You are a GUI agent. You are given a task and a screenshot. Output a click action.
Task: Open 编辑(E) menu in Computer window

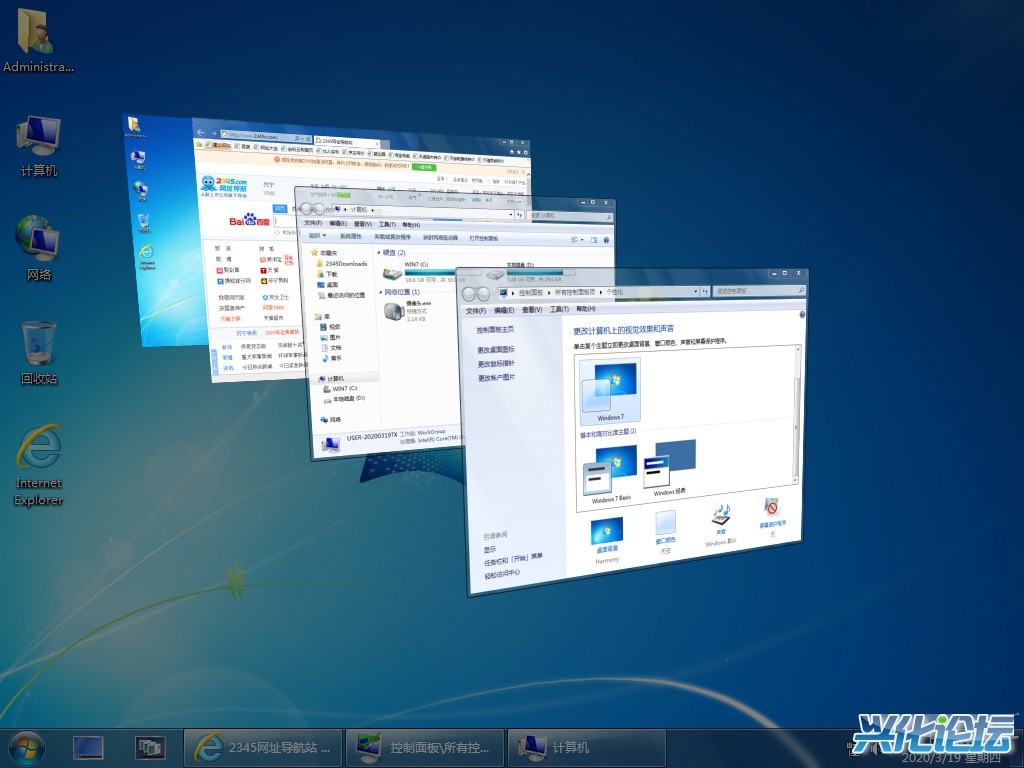tap(338, 223)
